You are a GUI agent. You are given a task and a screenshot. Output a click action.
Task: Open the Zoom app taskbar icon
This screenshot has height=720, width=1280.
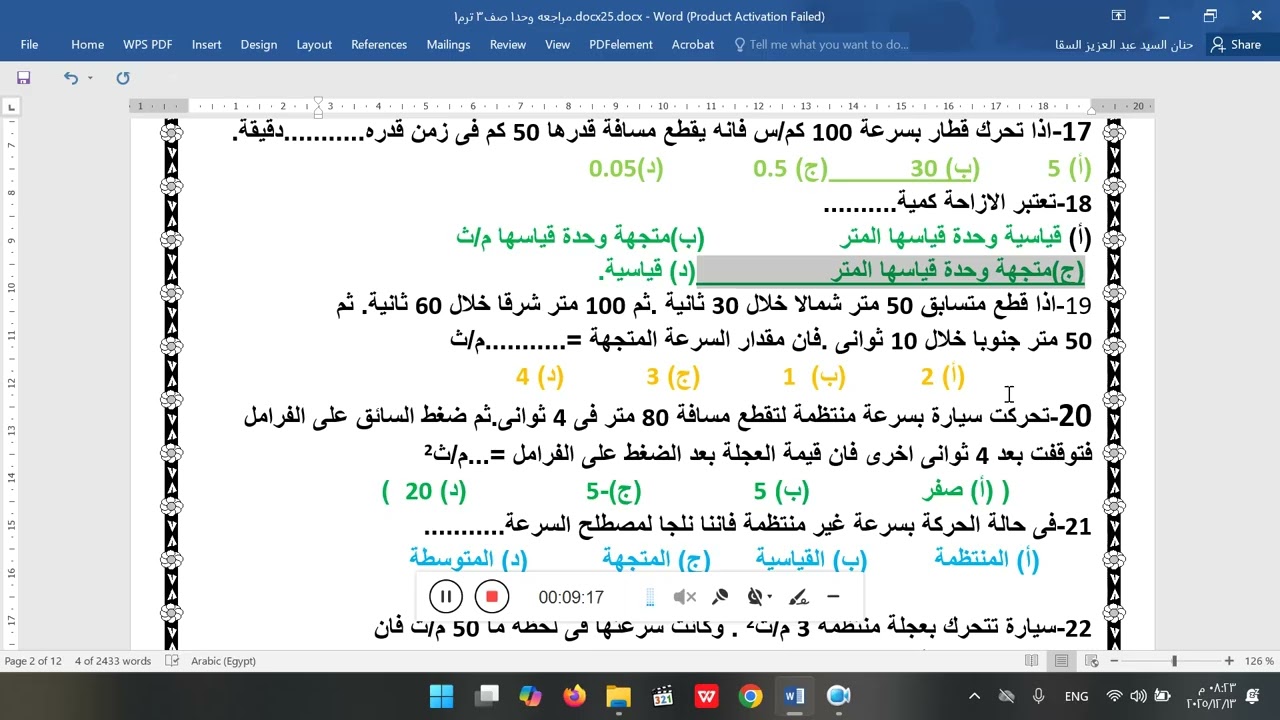[838, 696]
